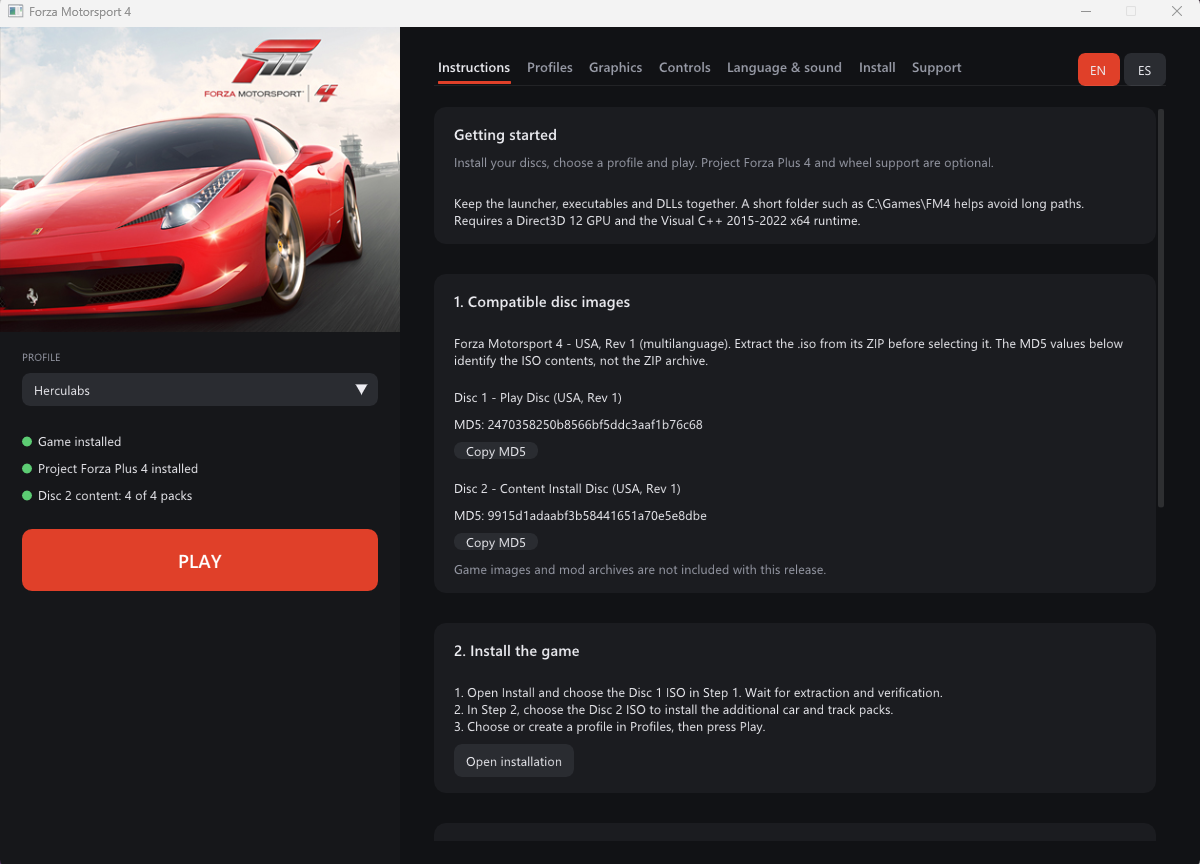Click 'Disc 2 - Content Install Disc (USA, Rev 1)' label

coord(567,488)
